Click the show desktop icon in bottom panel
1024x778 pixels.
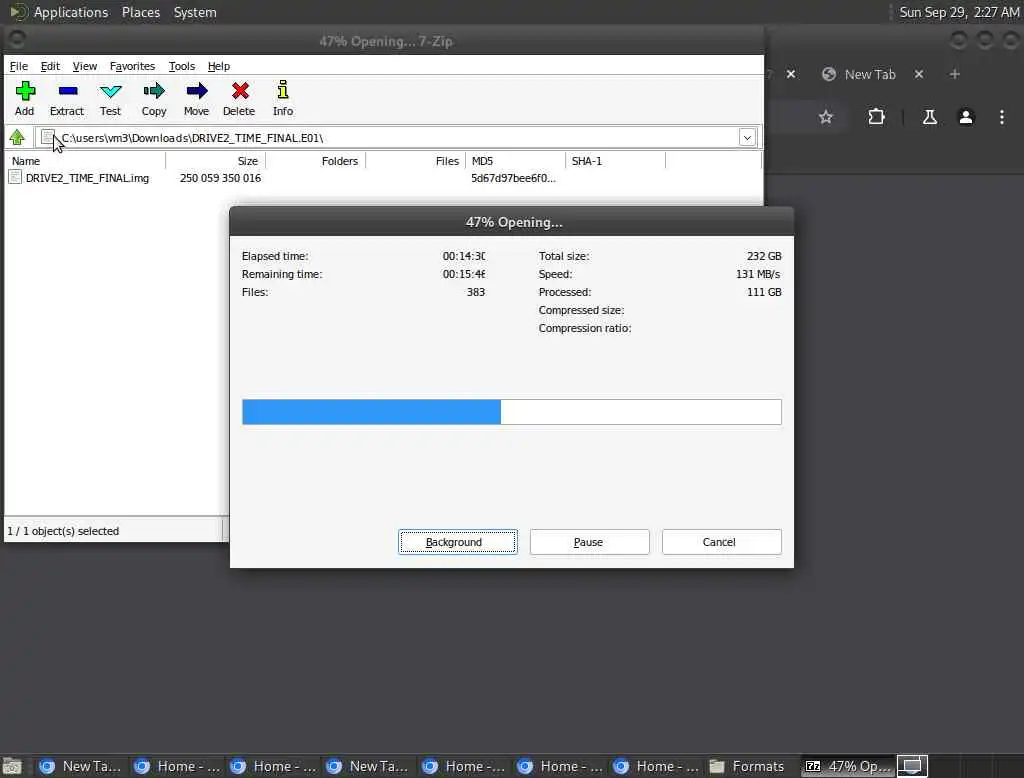[x=12, y=766]
